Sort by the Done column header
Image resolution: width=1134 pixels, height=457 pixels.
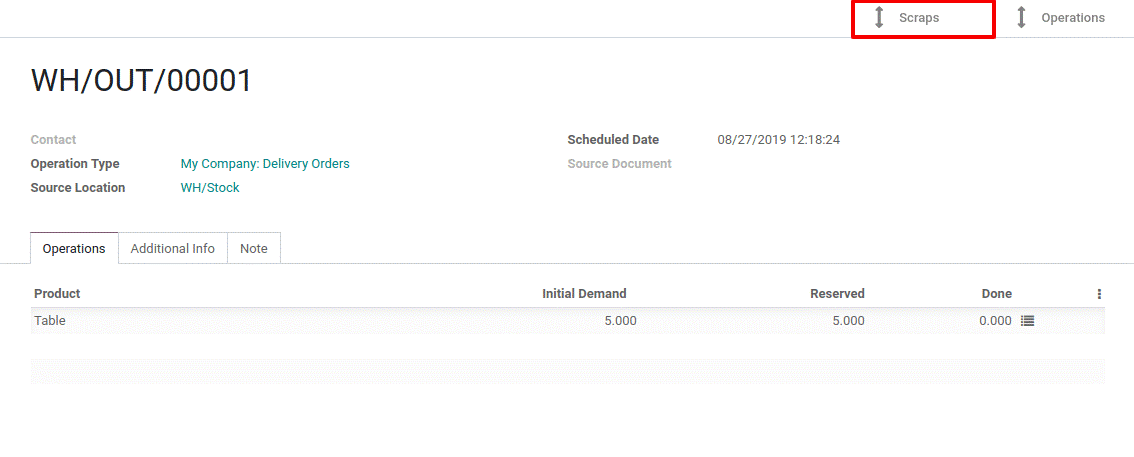point(997,294)
